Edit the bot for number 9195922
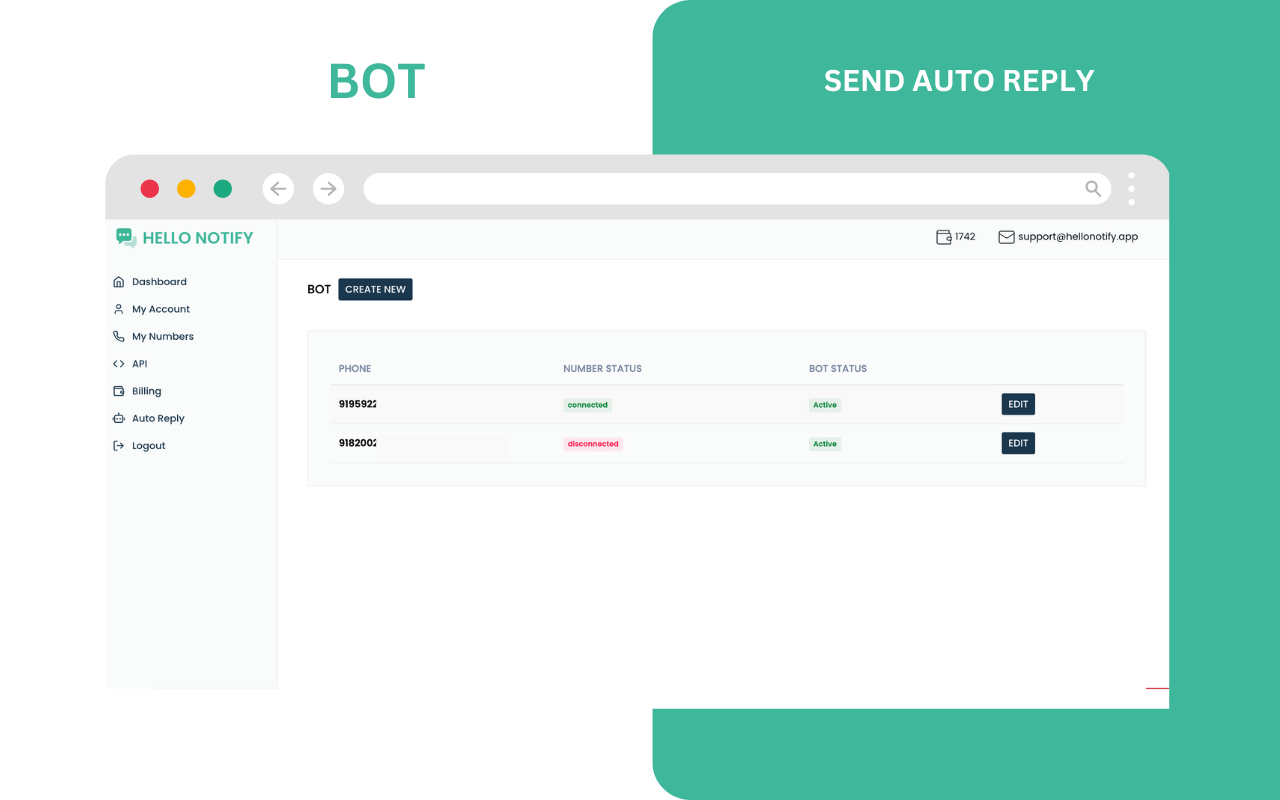Screen dimensions: 1280x800 [x=1018, y=404]
